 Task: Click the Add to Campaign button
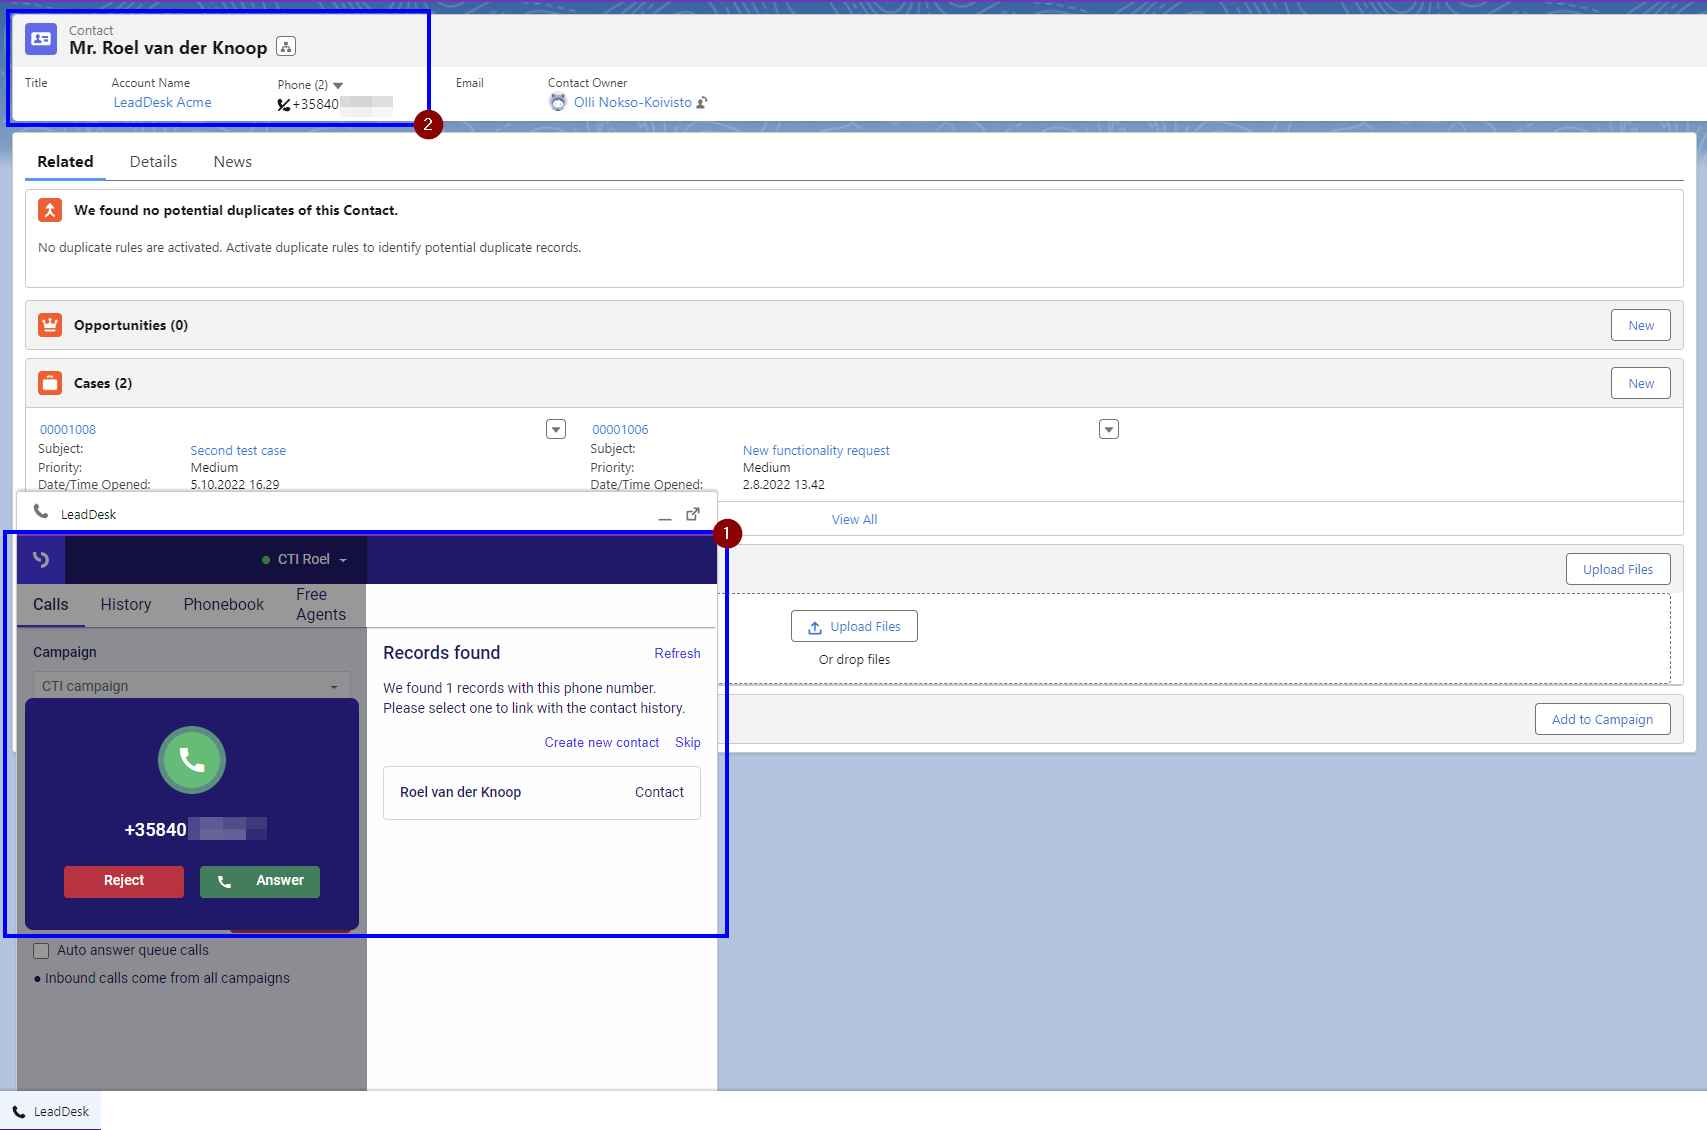(1602, 719)
